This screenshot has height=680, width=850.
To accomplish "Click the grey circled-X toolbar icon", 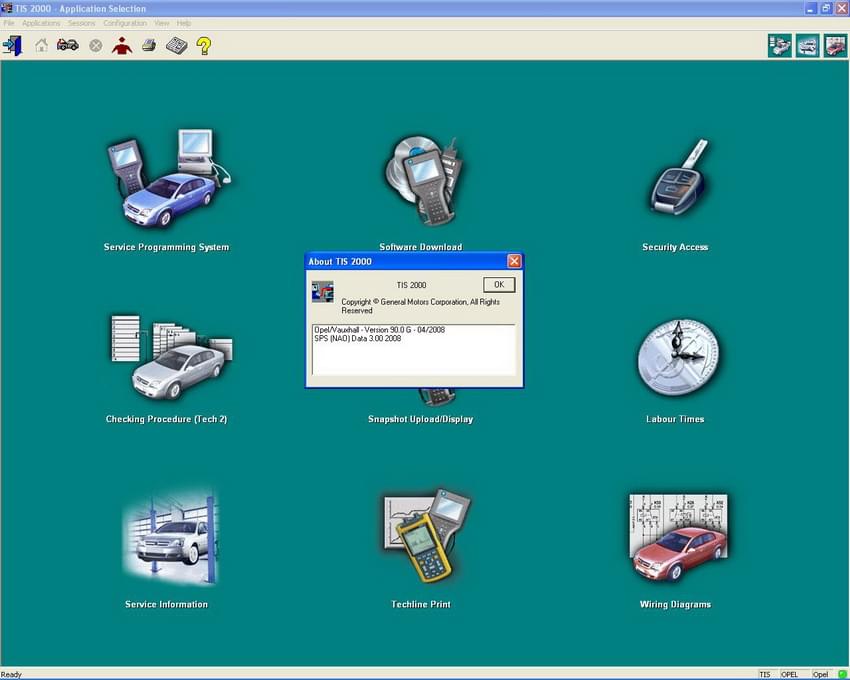I will click(x=95, y=46).
